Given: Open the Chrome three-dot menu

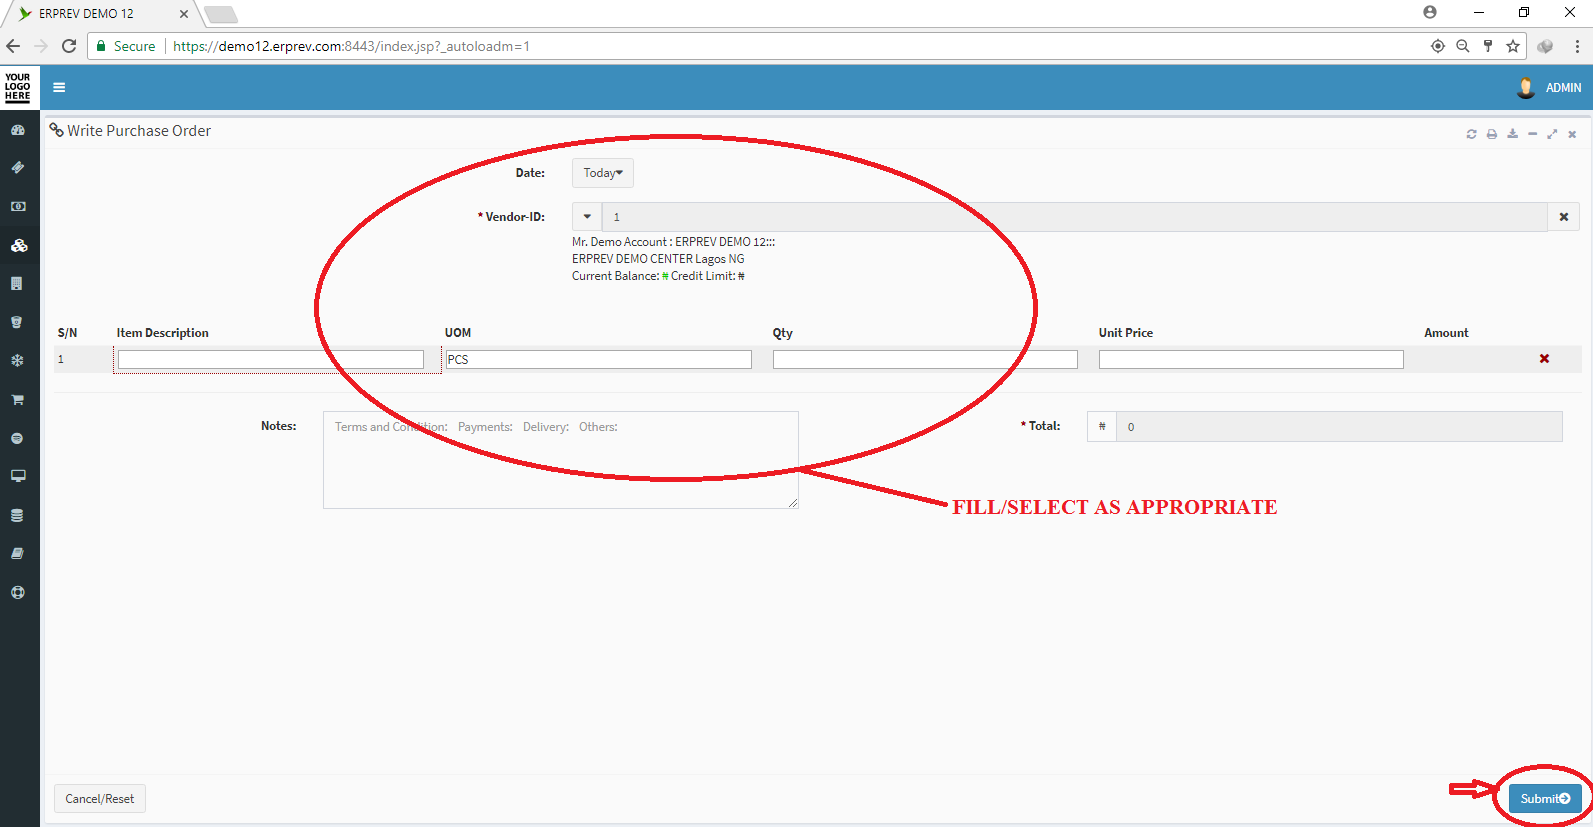Looking at the screenshot, I should pos(1577,46).
